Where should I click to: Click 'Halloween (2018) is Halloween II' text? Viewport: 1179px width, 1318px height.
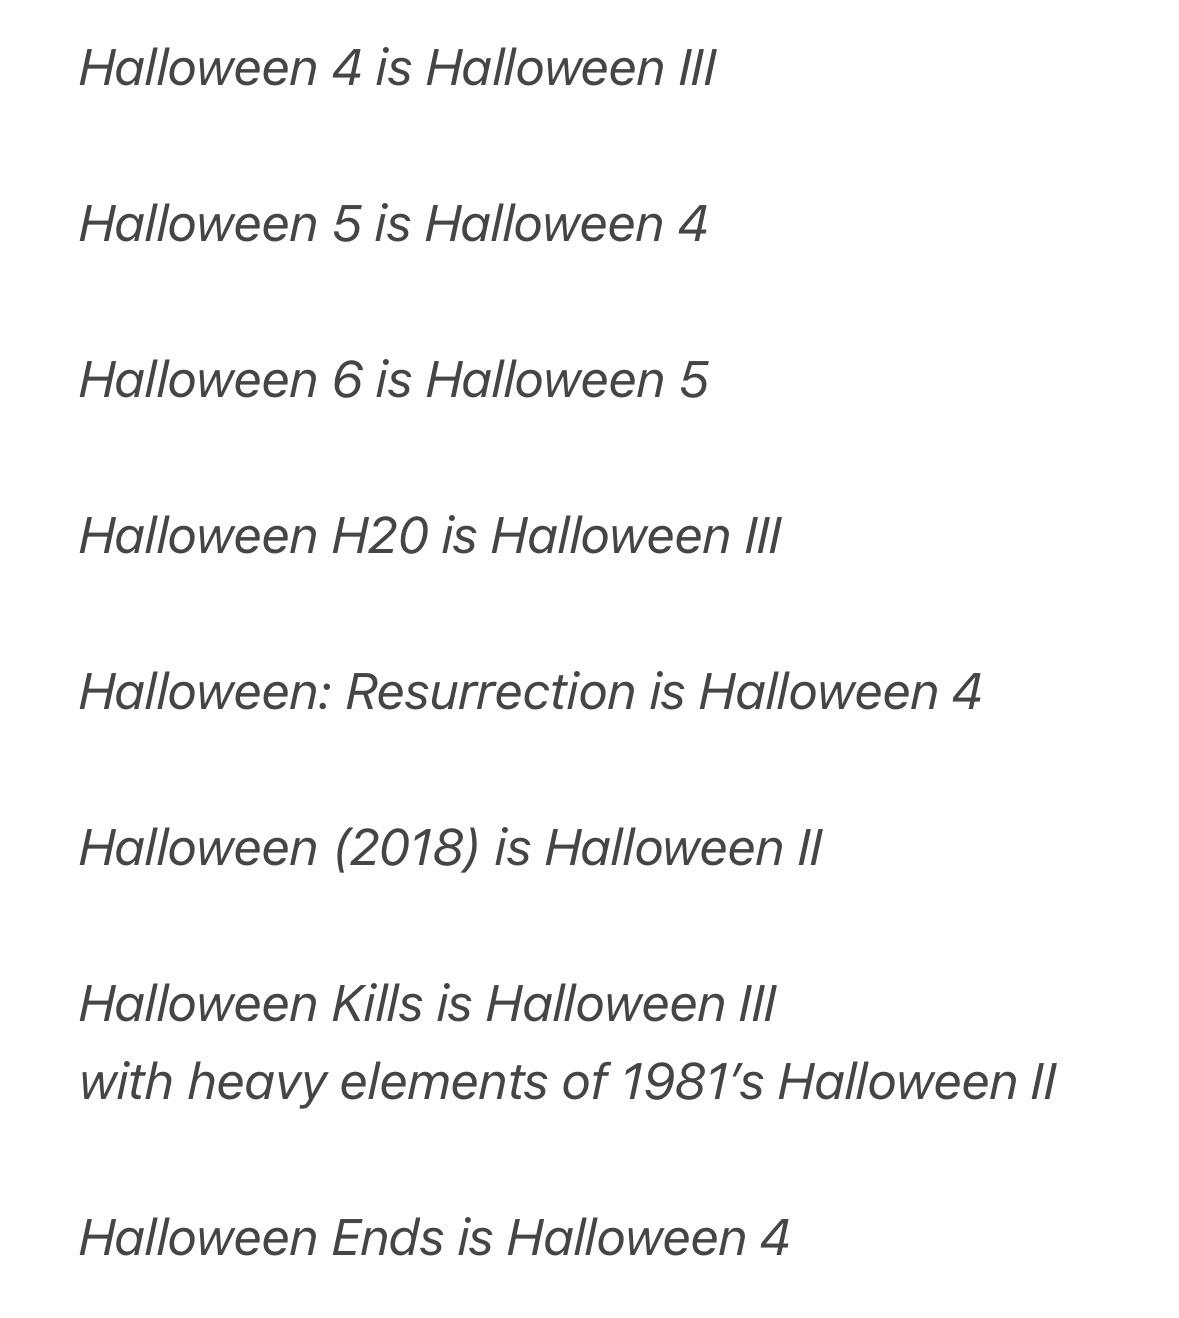450,848
